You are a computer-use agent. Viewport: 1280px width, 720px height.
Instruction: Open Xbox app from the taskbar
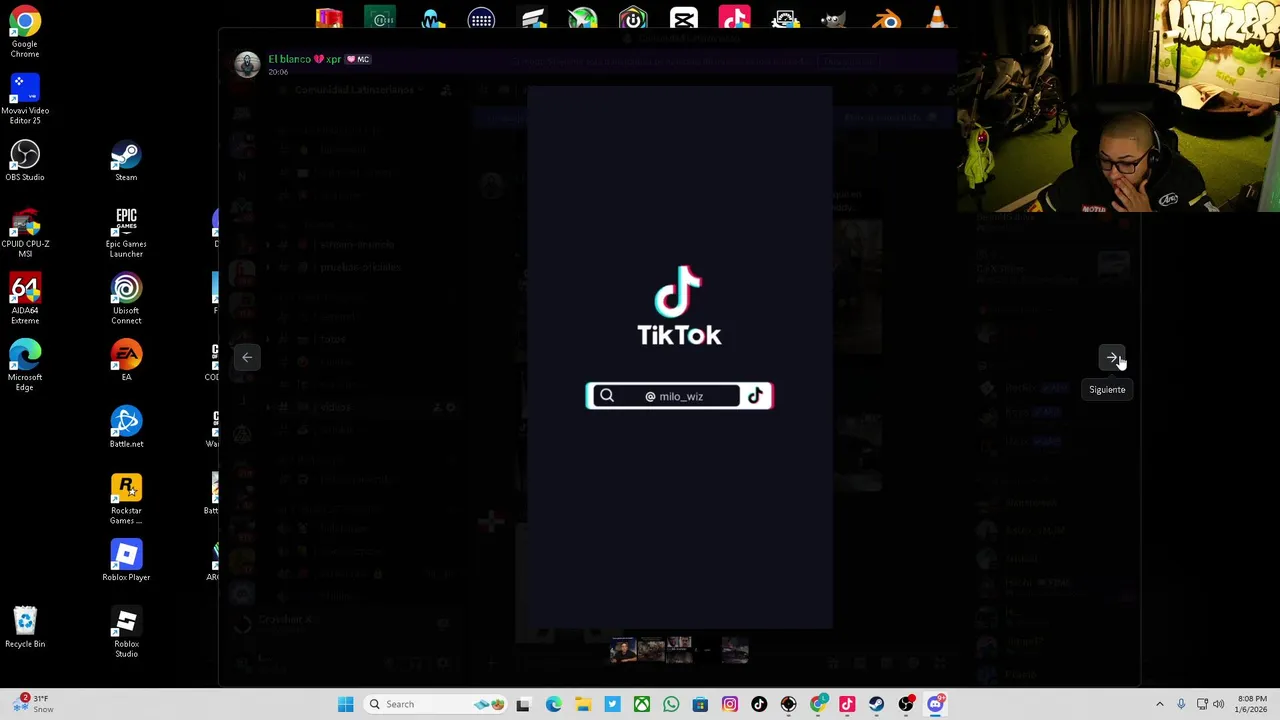click(x=642, y=704)
